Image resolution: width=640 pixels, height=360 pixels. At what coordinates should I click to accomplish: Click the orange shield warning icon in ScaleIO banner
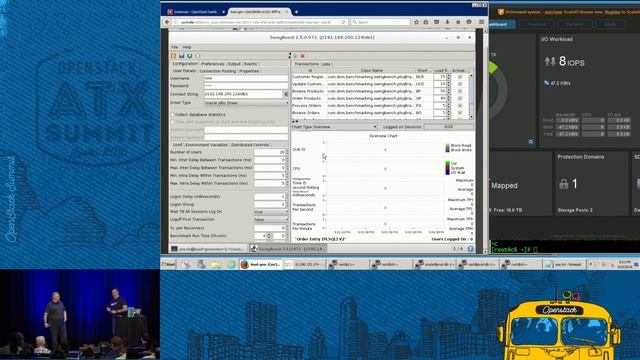coord(501,12)
